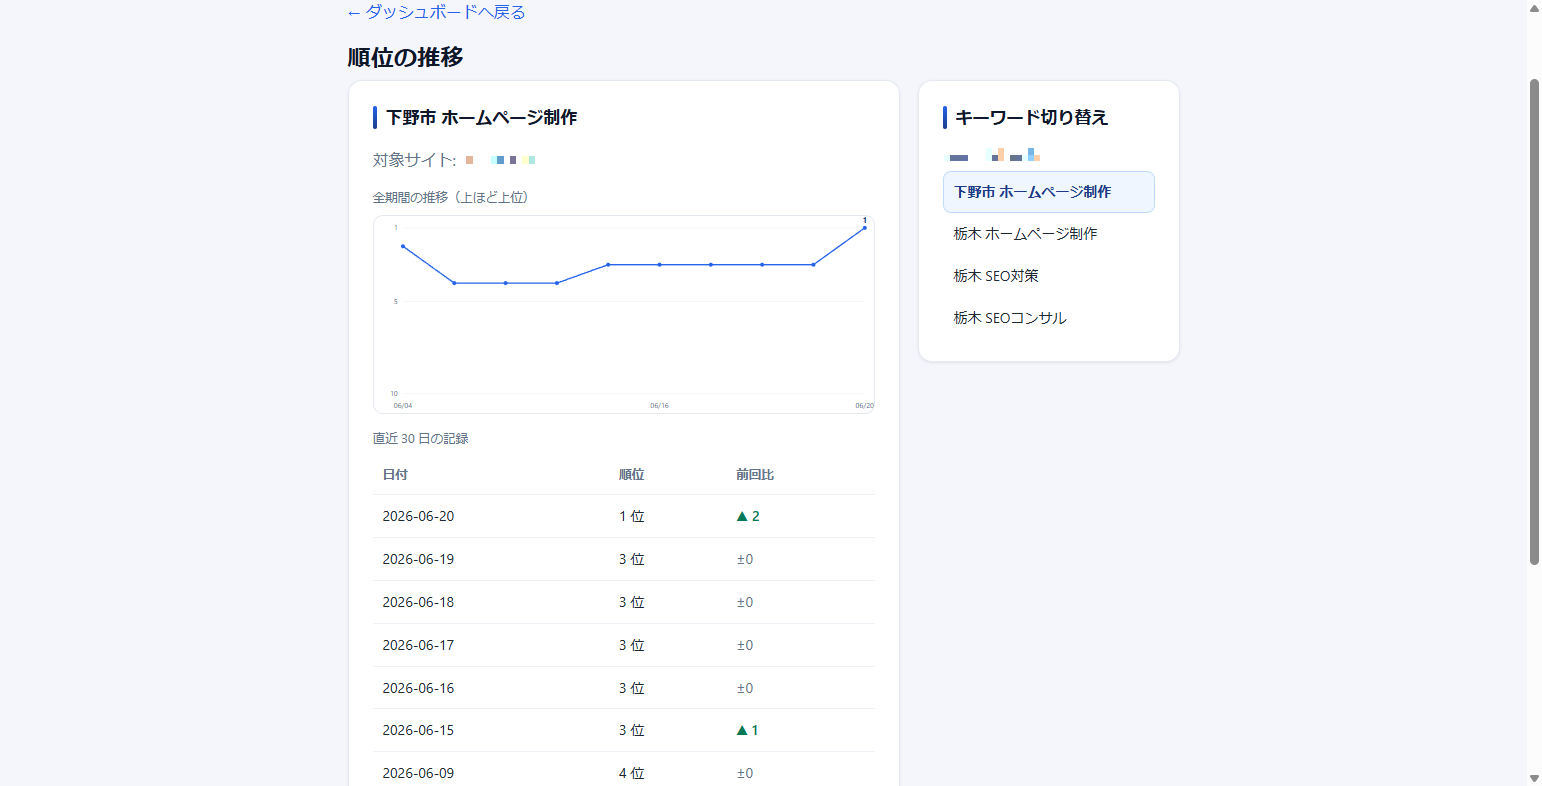Click the ±0 cell for 2026-06-17

tap(745, 646)
